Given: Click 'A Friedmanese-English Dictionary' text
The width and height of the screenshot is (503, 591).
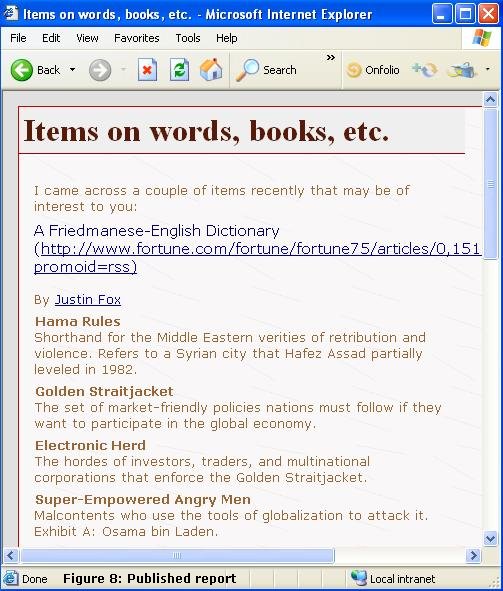Looking at the screenshot, I should coord(156,231).
